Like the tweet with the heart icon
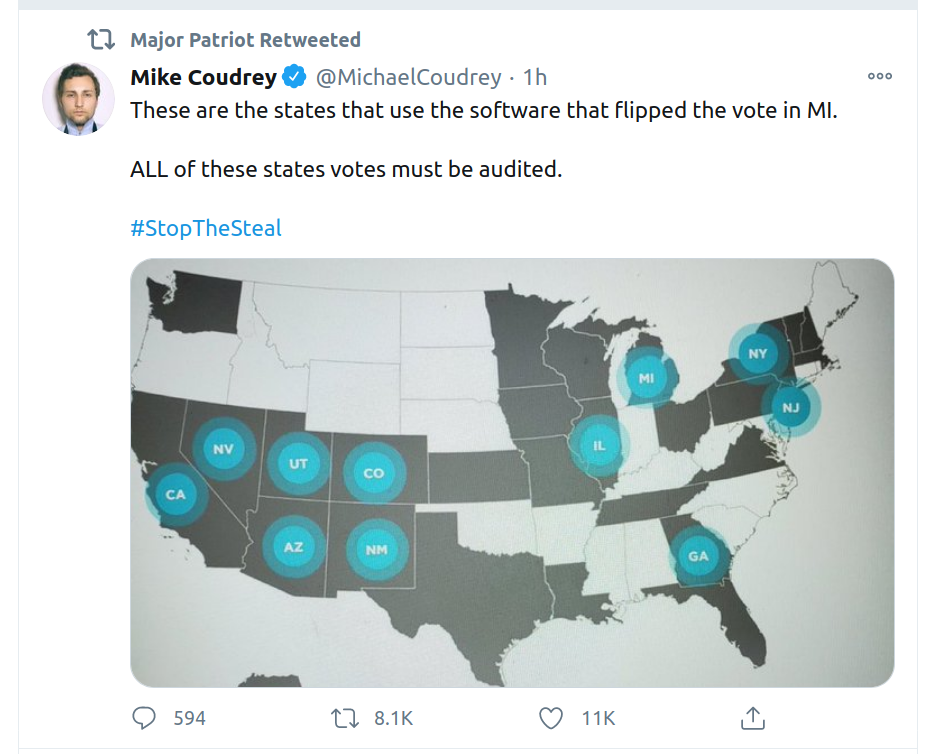This screenshot has height=754, width=933. click(550, 717)
